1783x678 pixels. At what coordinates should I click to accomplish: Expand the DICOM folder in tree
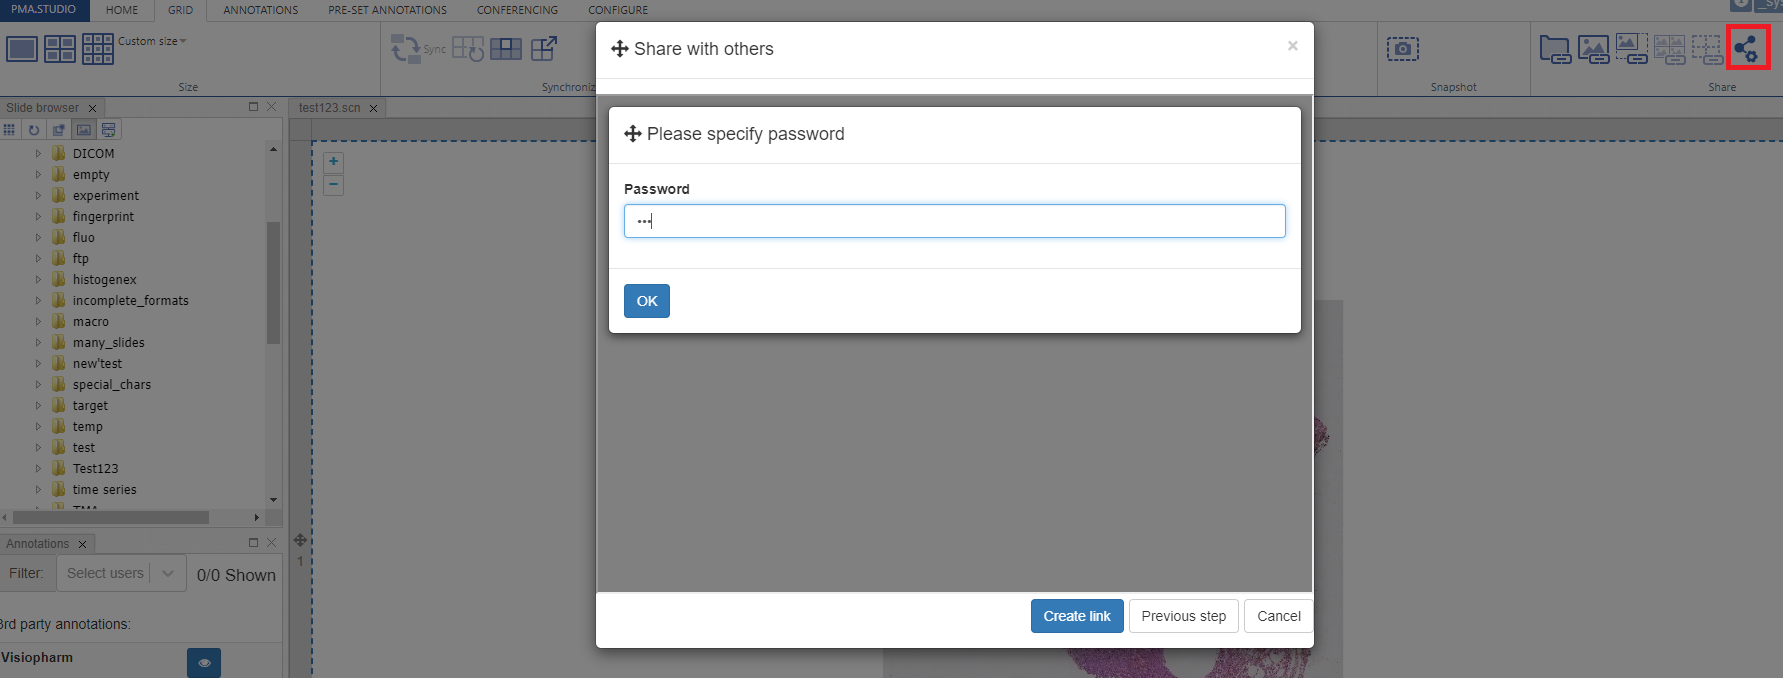(38, 153)
